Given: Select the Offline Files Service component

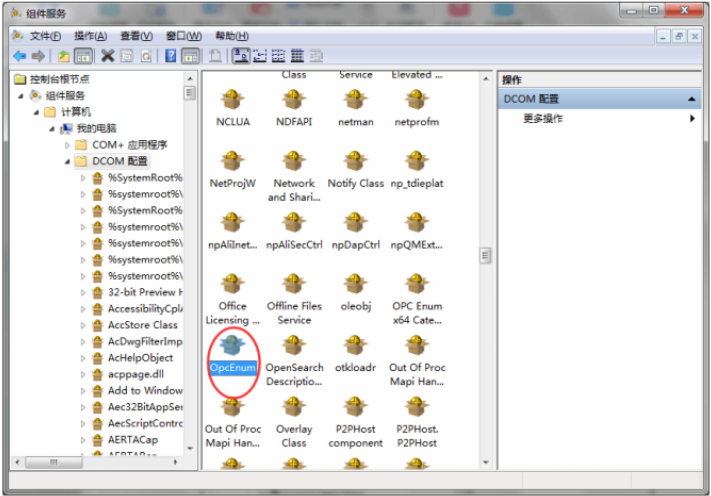Looking at the screenshot, I should click(294, 299).
